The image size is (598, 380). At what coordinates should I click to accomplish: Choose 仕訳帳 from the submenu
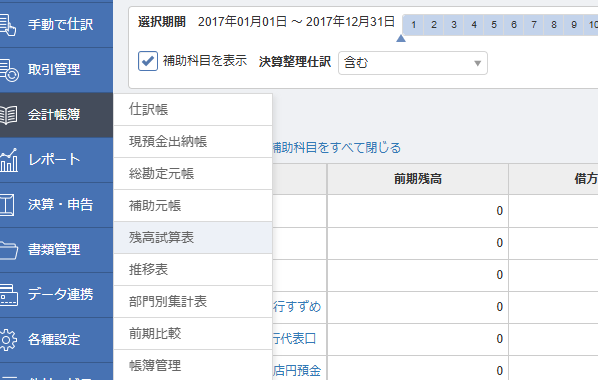click(193, 109)
